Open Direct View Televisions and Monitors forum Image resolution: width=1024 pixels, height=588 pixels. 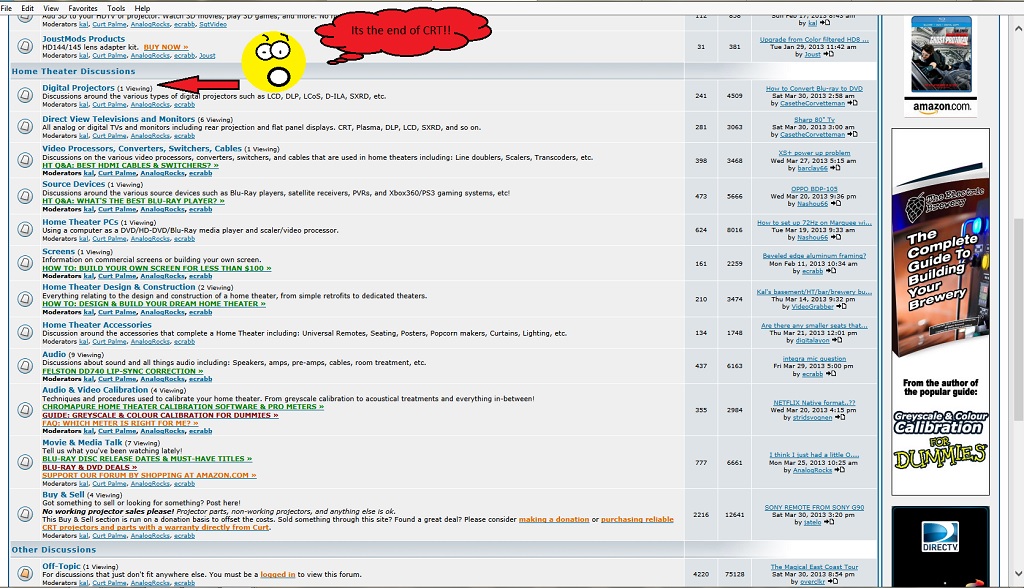(x=118, y=119)
